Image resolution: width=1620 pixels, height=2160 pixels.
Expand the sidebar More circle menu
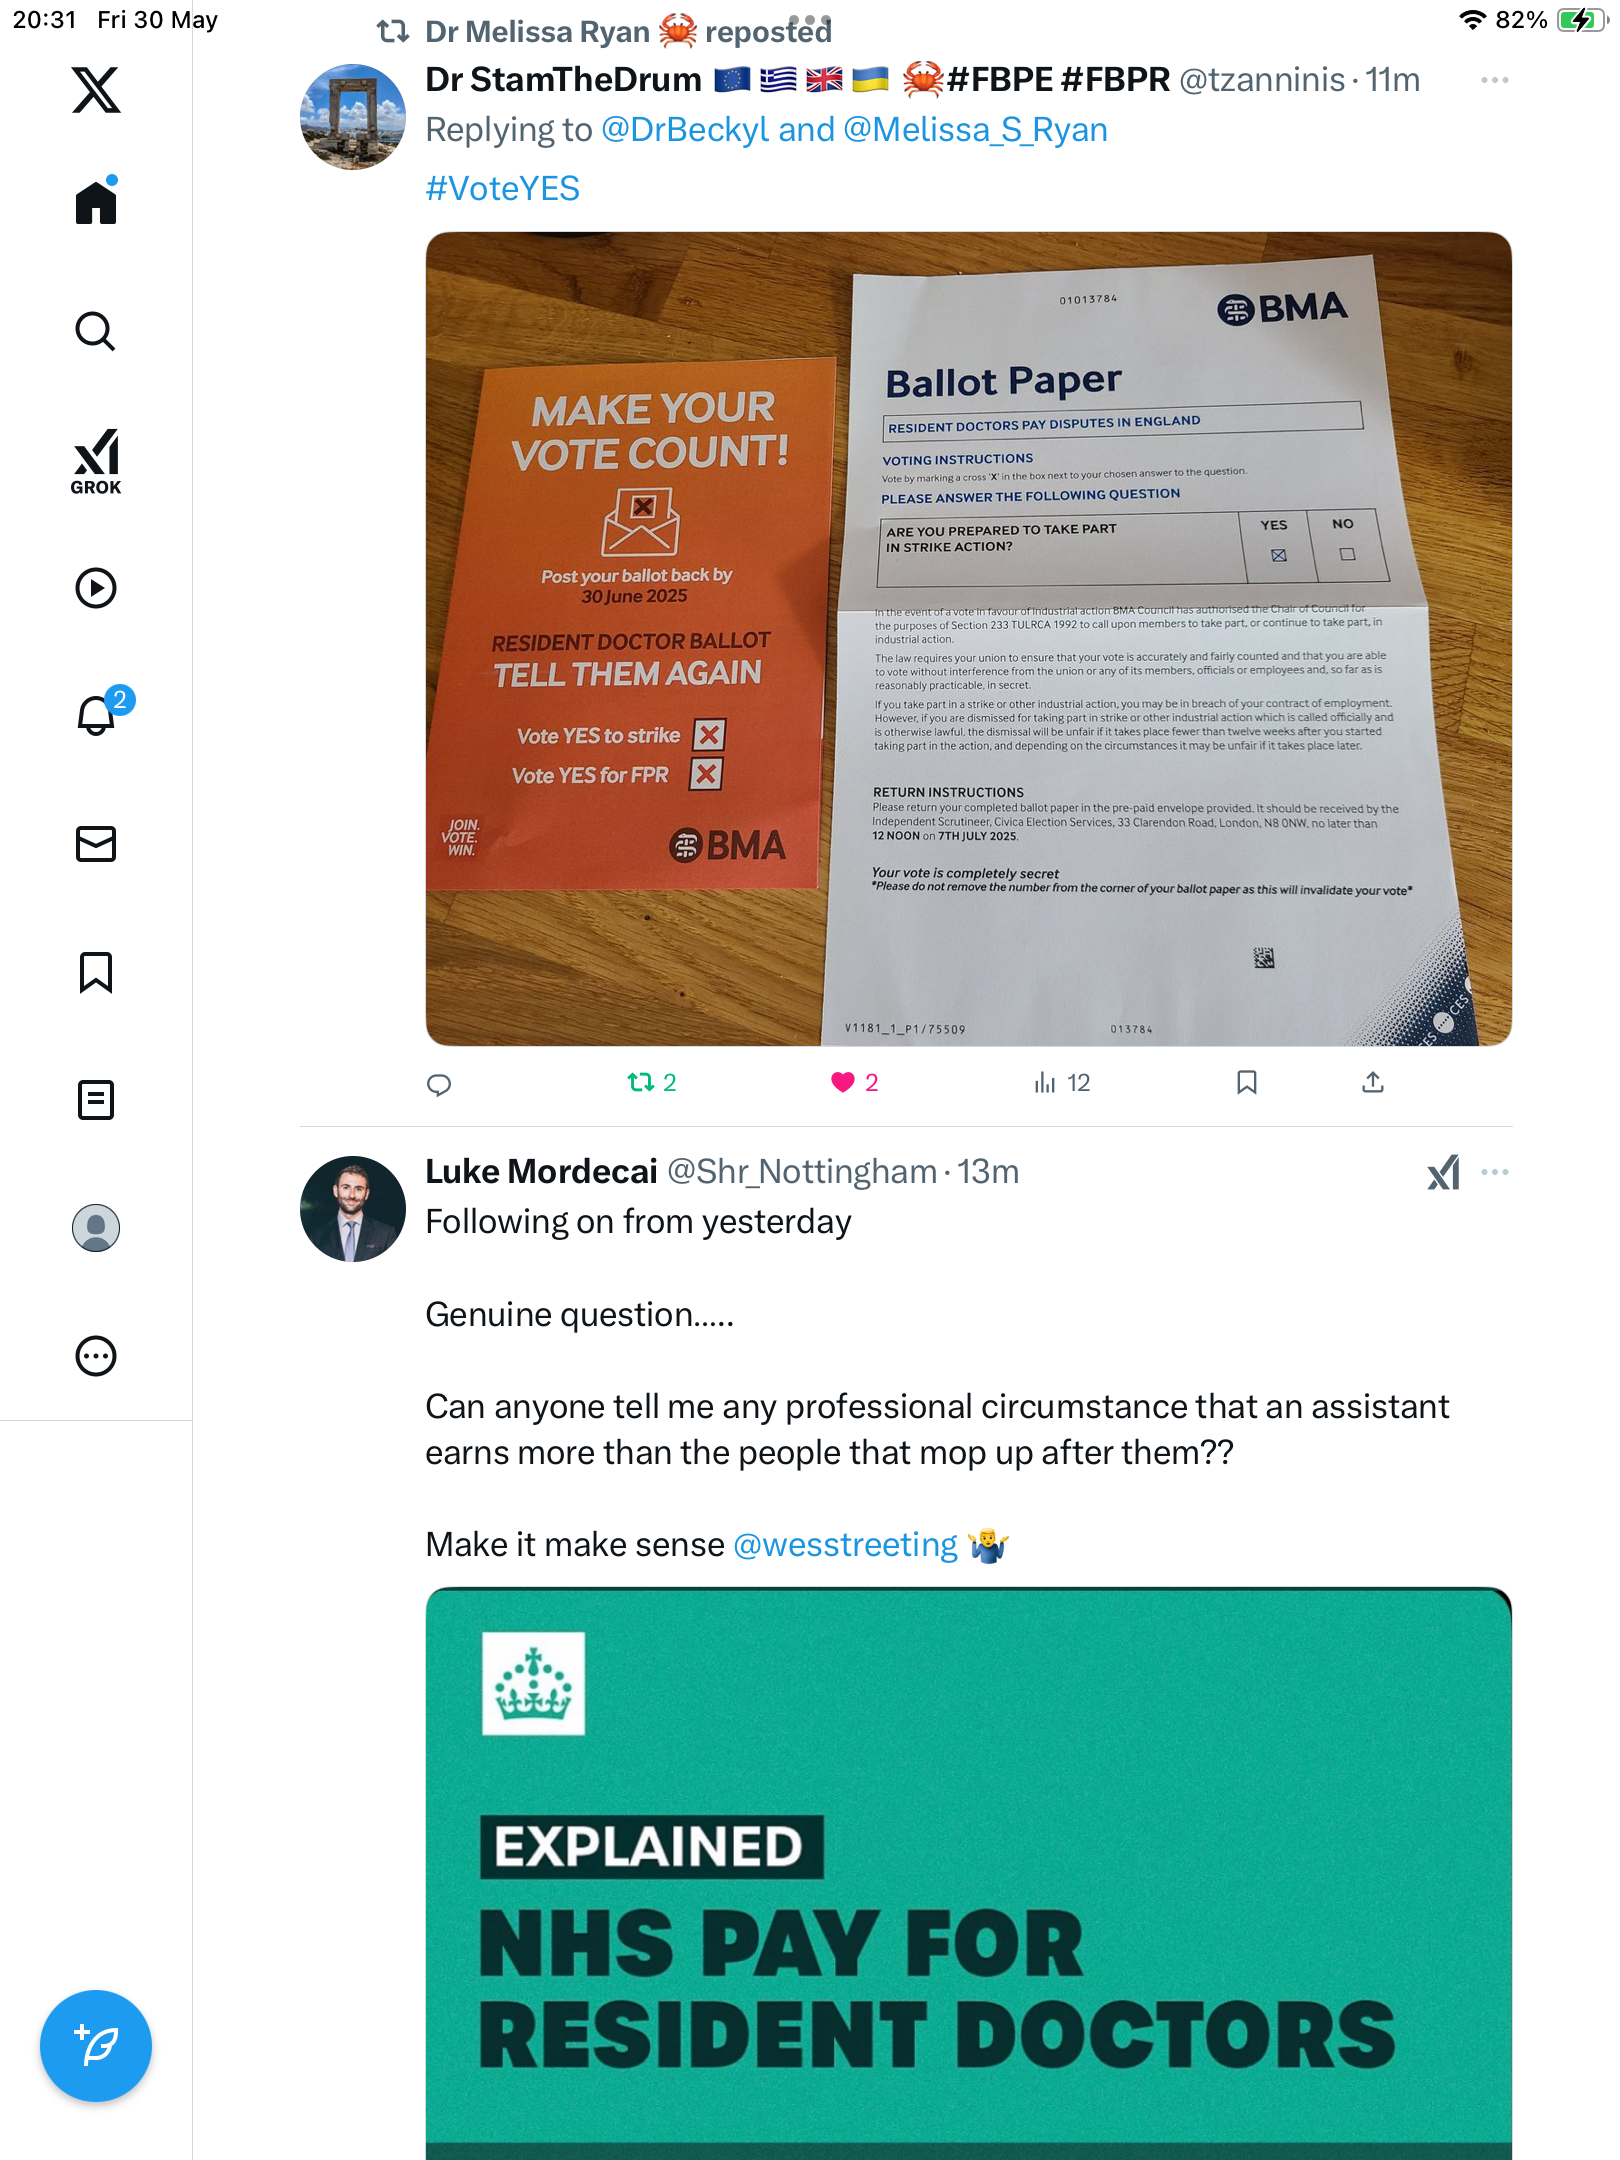tap(96, 1356)
